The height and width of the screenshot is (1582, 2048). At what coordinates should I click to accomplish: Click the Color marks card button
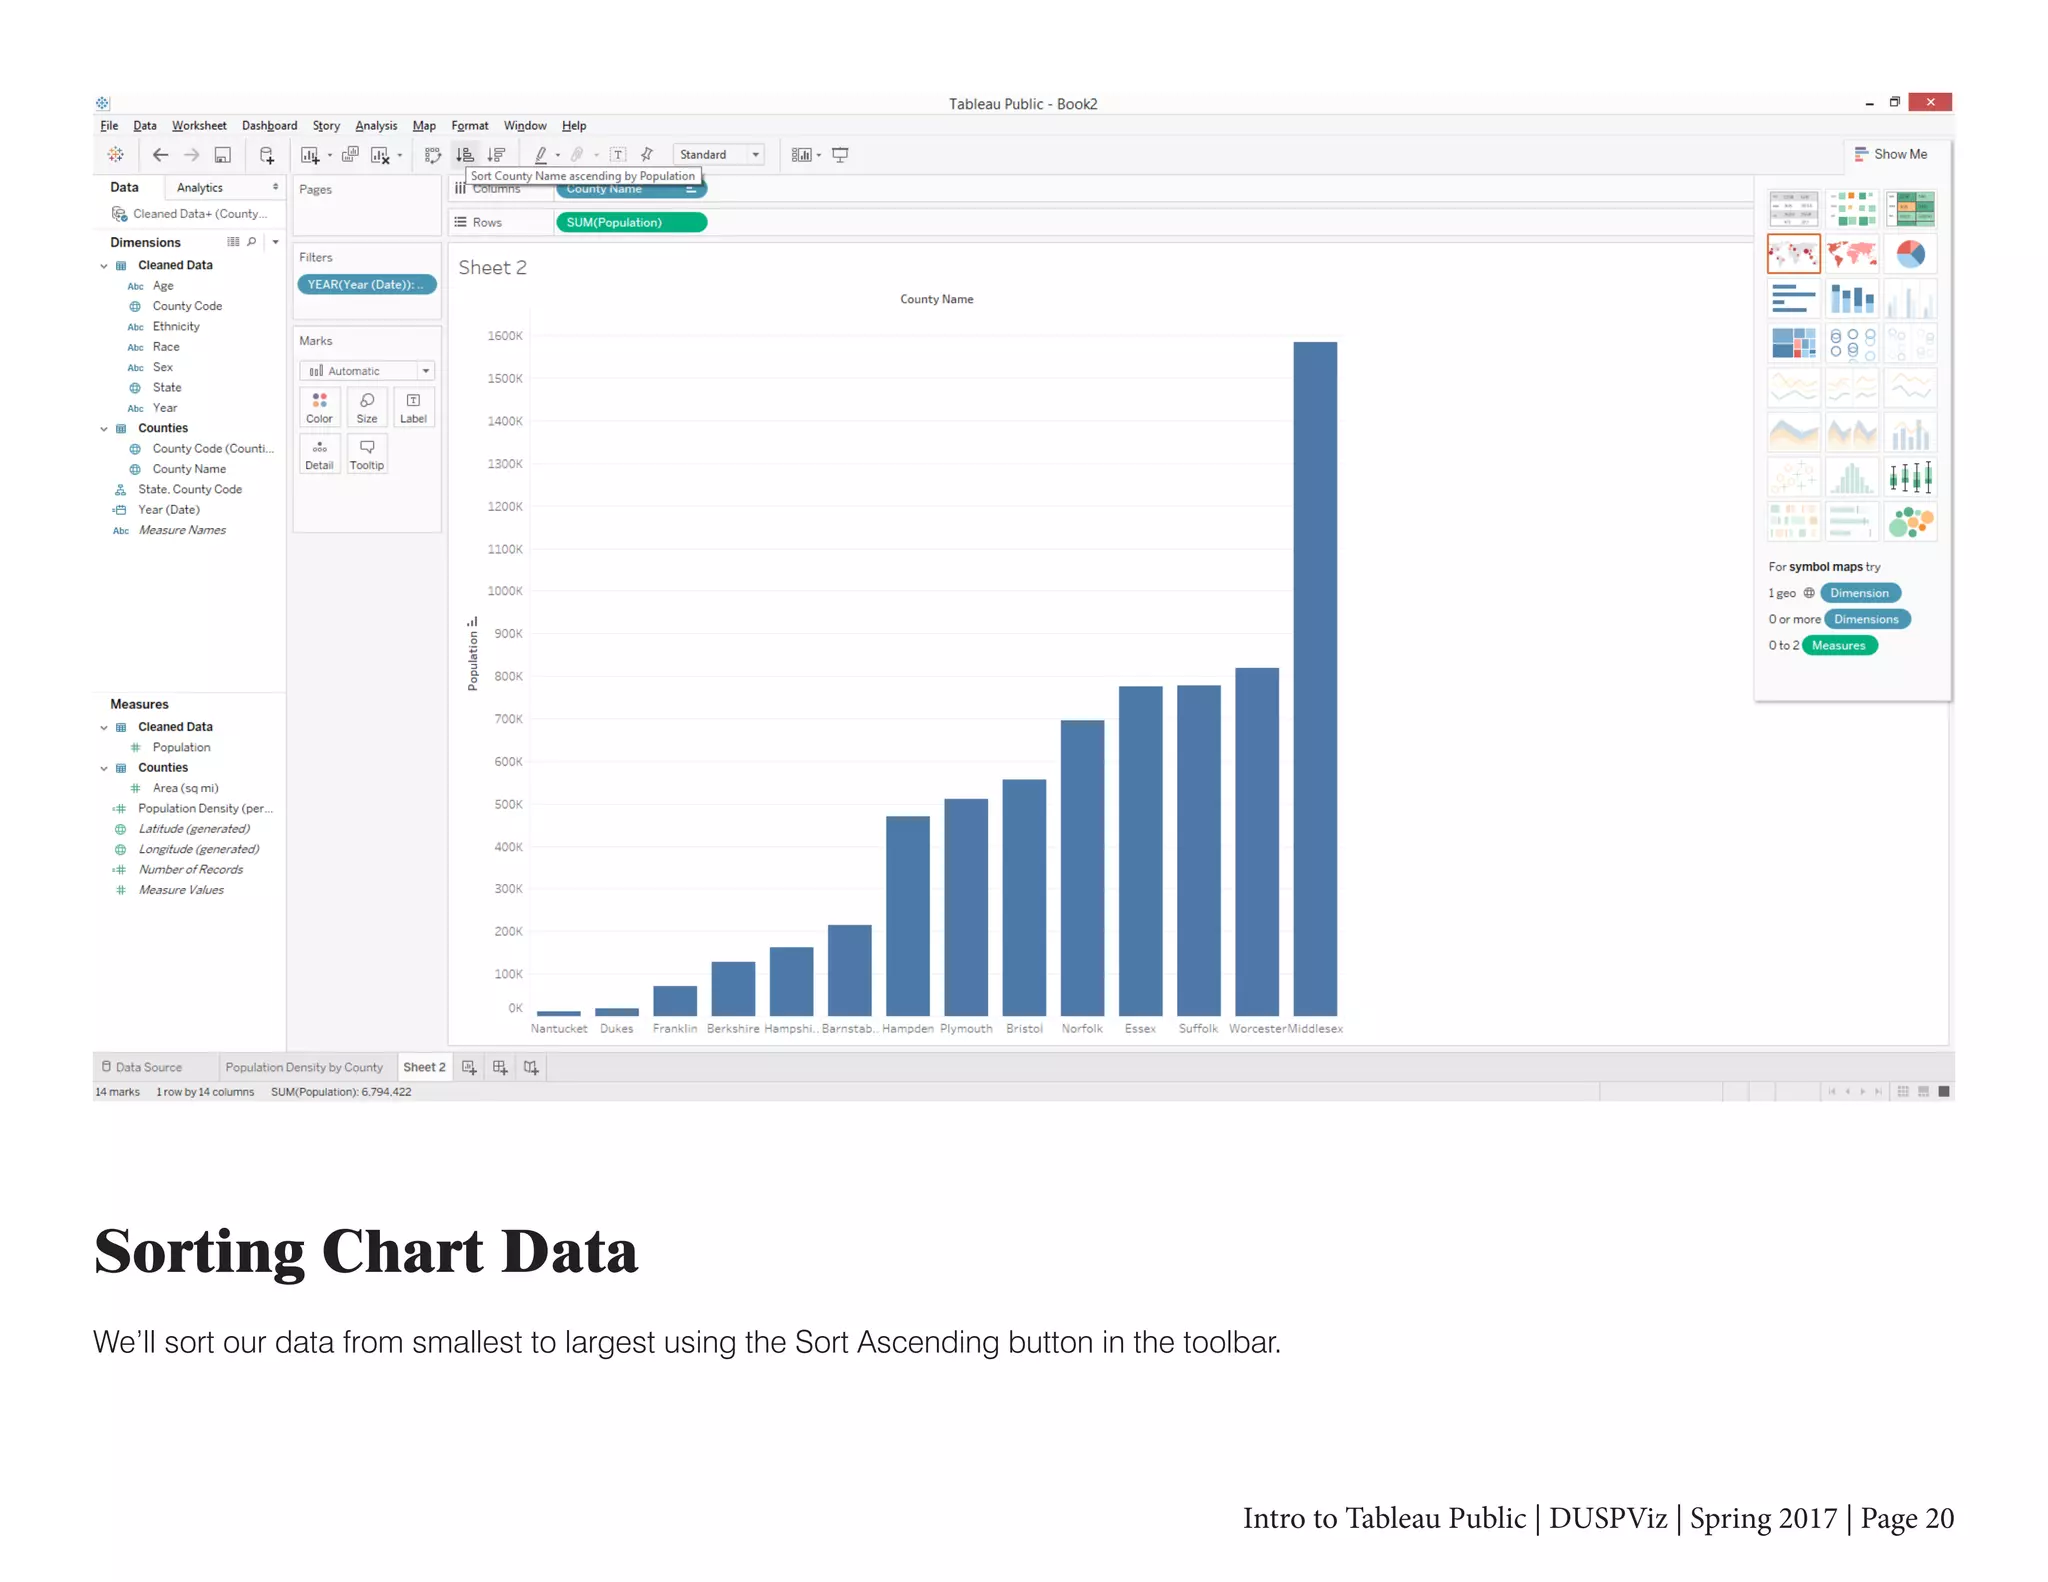[x=320, y=408]
